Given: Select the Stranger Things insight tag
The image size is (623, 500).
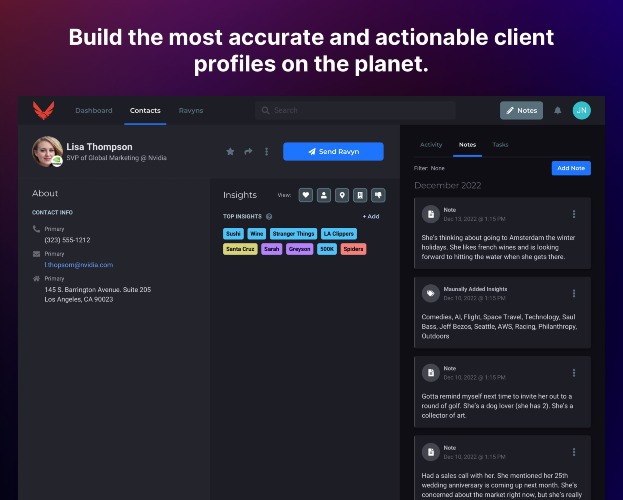Looking at the screenshot, I should coord(293,234).
